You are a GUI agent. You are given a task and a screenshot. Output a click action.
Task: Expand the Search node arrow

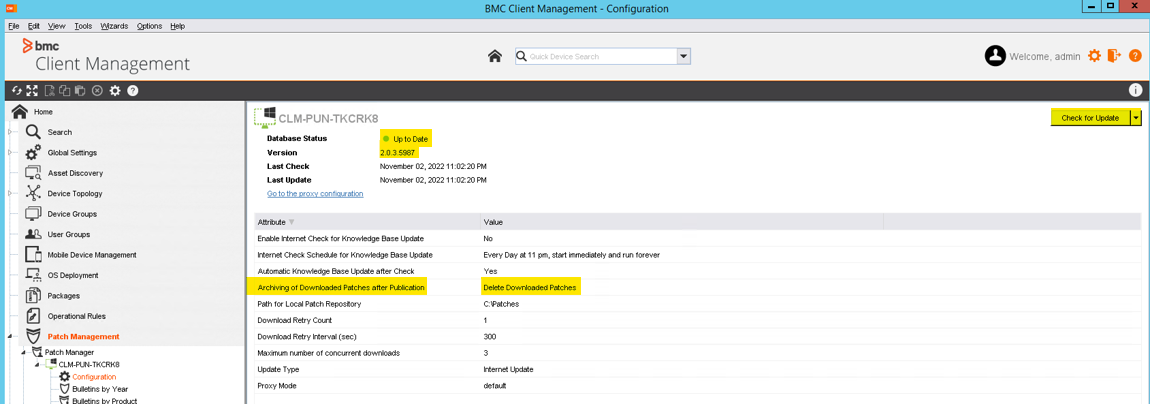[x=10, y=132]
